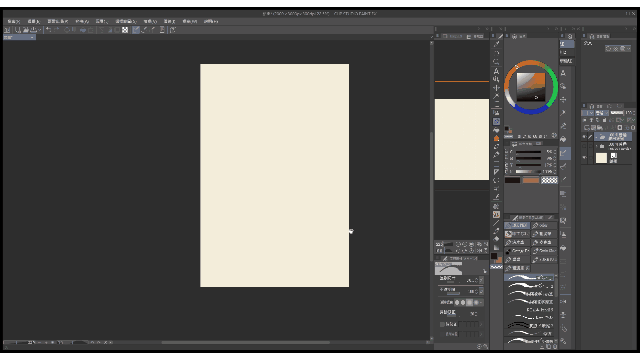This screenshot has height=360, width=640.
Task: Open the Edit menu in menu bar
Action: [x=33, y=21]
